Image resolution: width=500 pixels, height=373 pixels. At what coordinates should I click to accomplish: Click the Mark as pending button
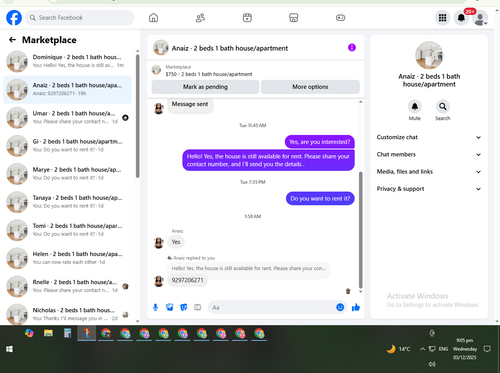click(x=205, y=87)
